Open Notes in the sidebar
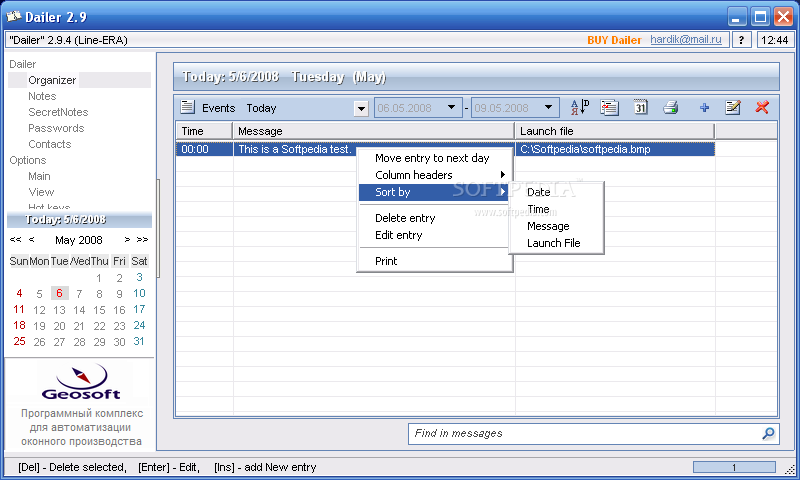This screenshot has height=480, width=800. [x=42, y=96]
